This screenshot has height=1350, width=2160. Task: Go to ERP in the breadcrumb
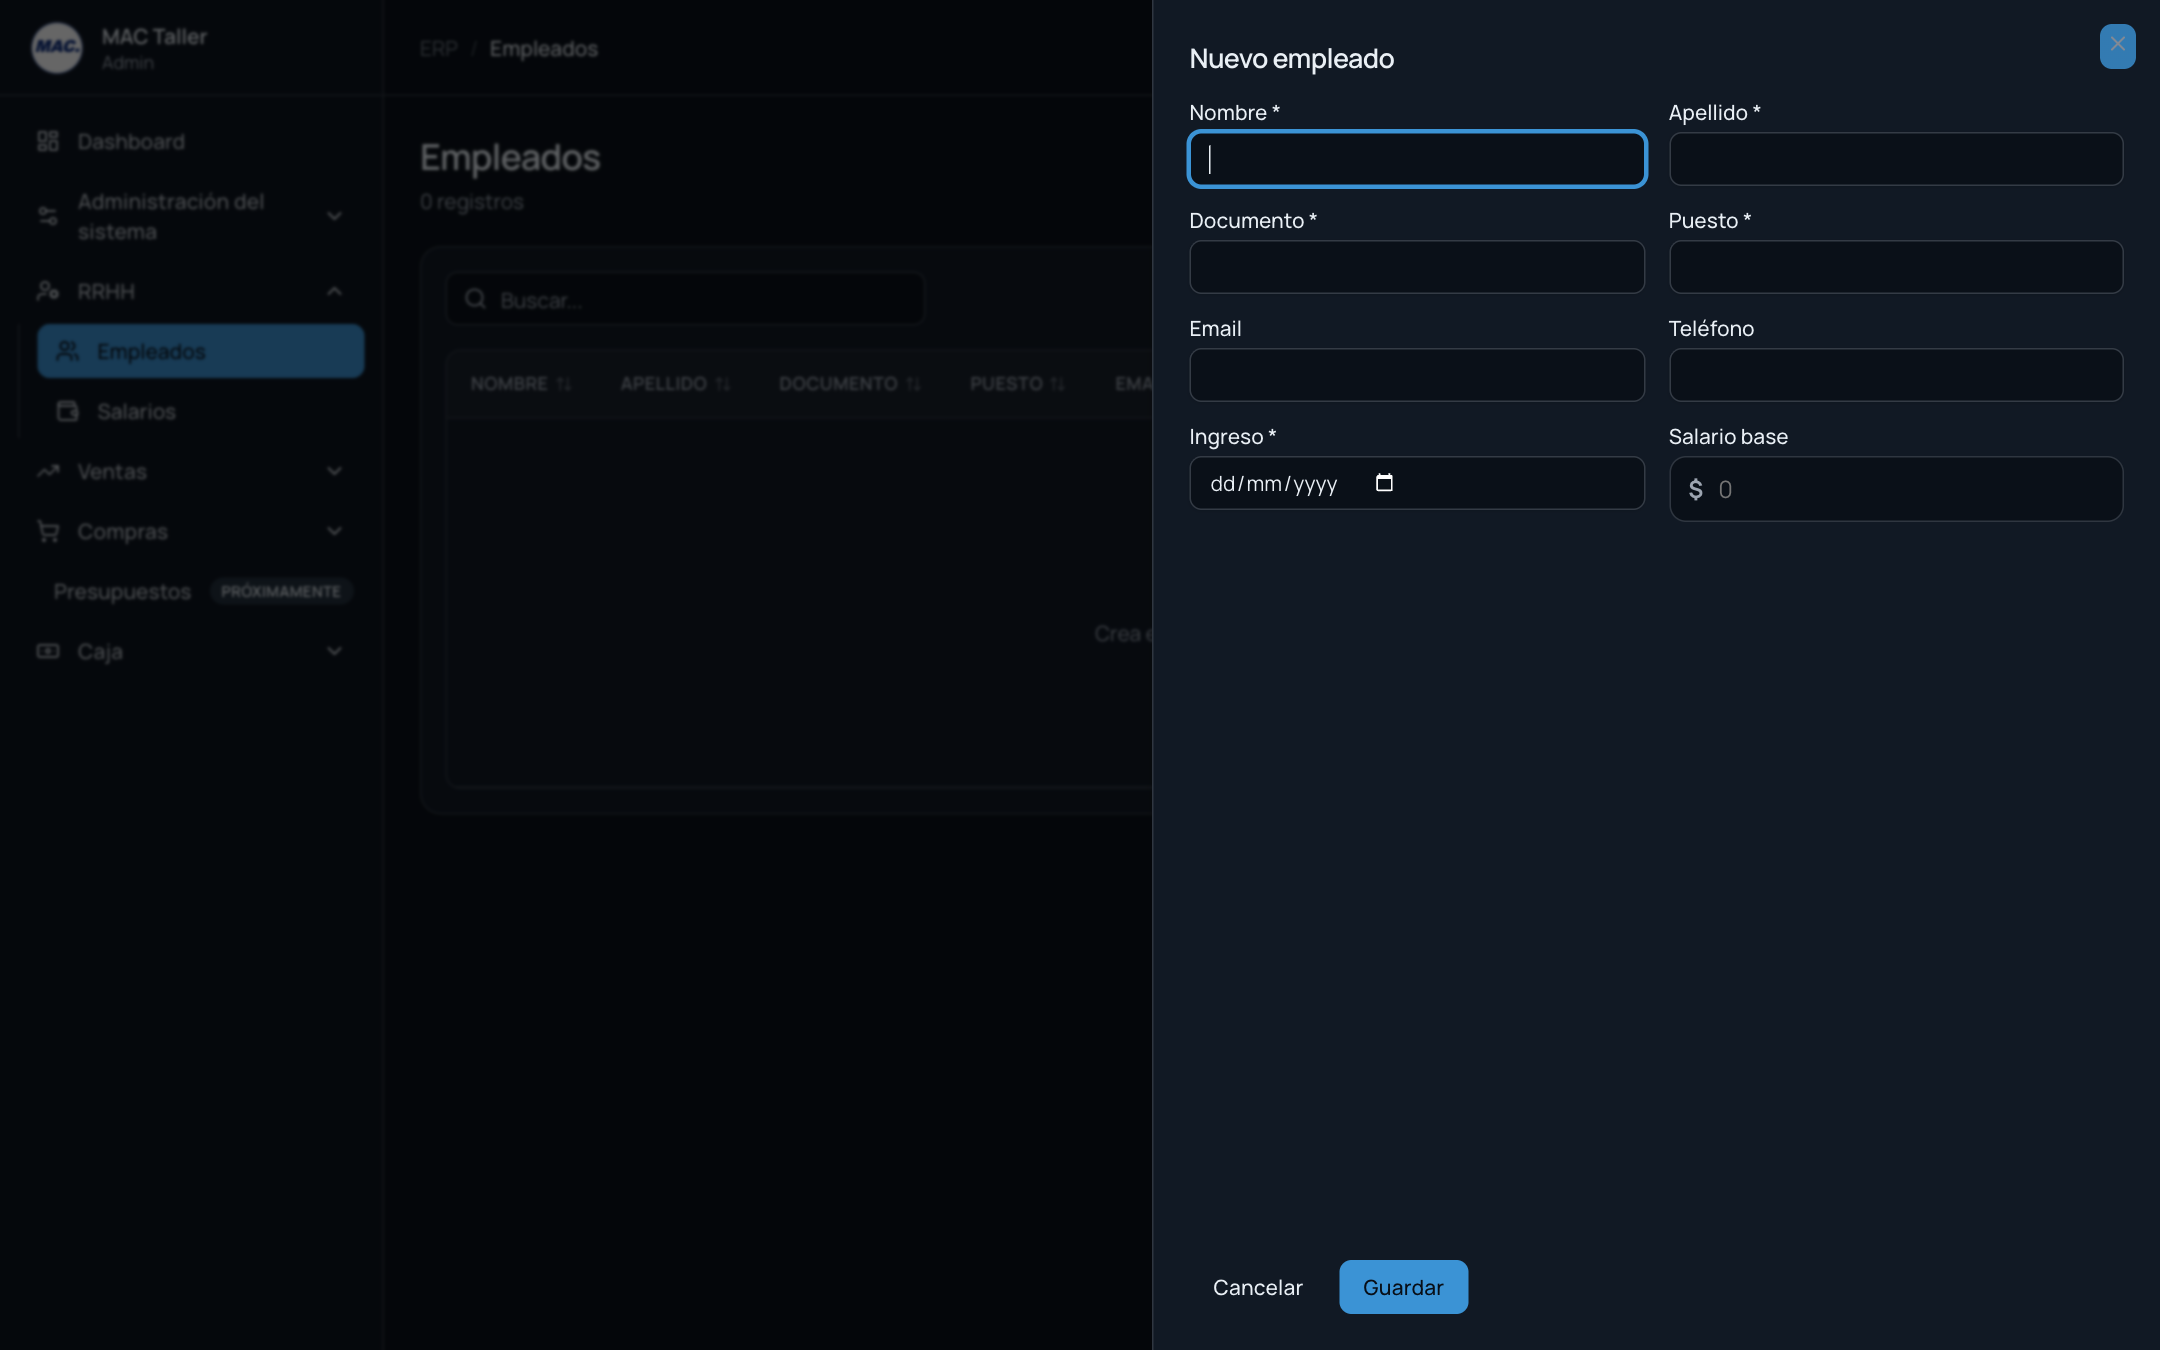438,48
